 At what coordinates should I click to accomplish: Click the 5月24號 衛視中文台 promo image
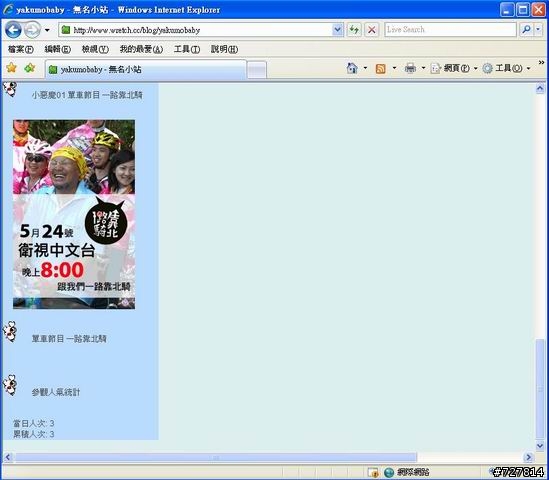pyautogui.click(x=74, y=214)
